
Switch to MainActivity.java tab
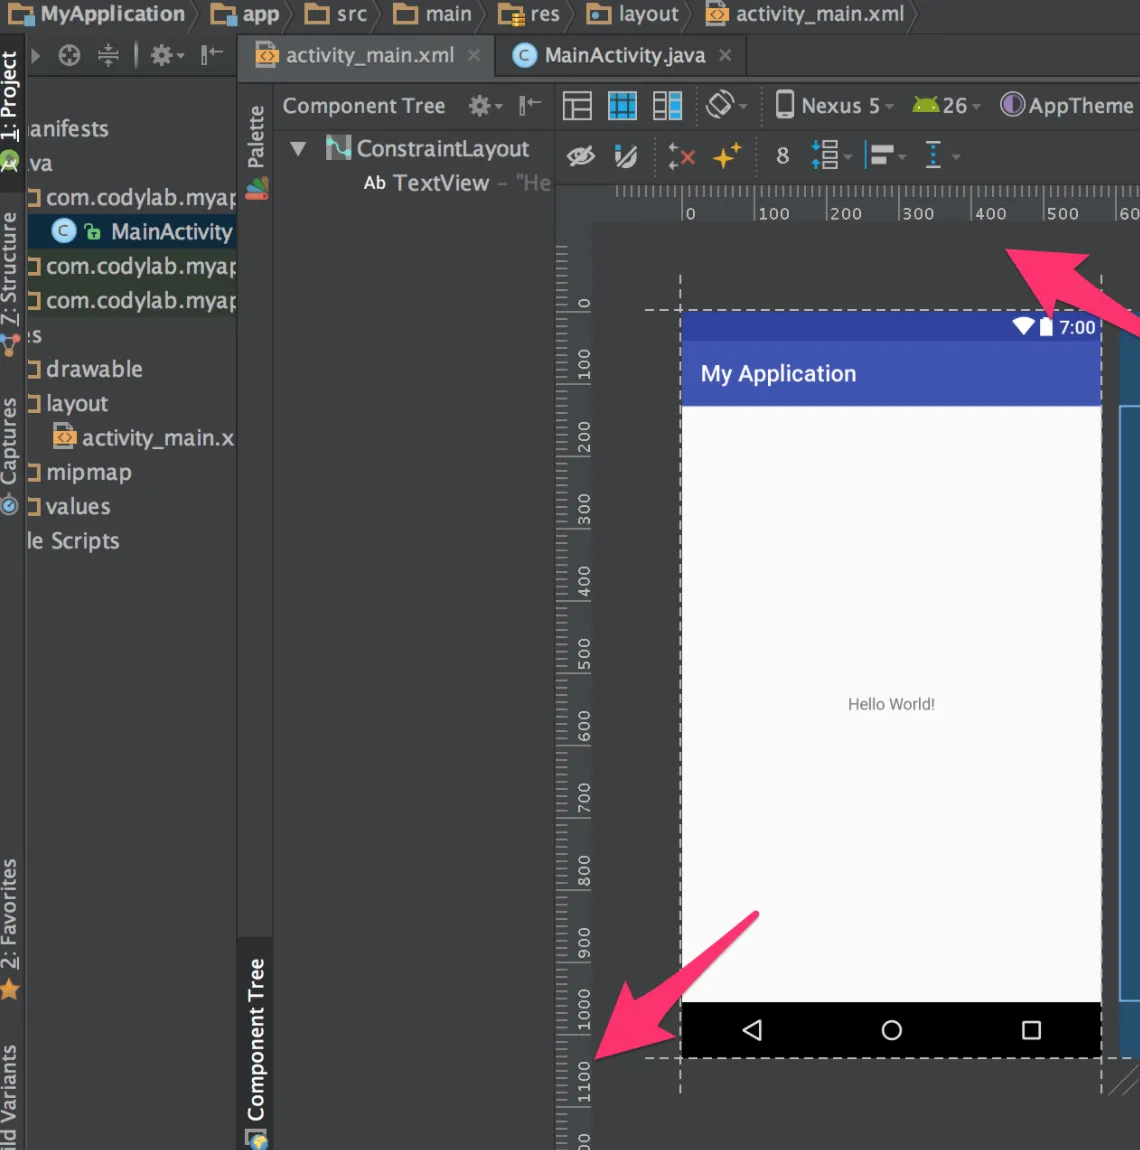point(623,56)
